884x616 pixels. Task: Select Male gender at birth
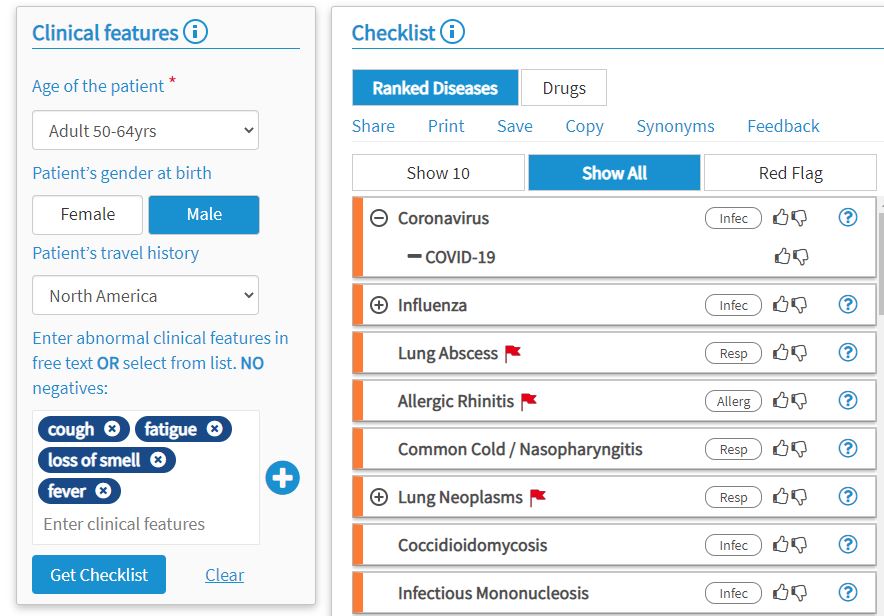(x=204, y=215)
